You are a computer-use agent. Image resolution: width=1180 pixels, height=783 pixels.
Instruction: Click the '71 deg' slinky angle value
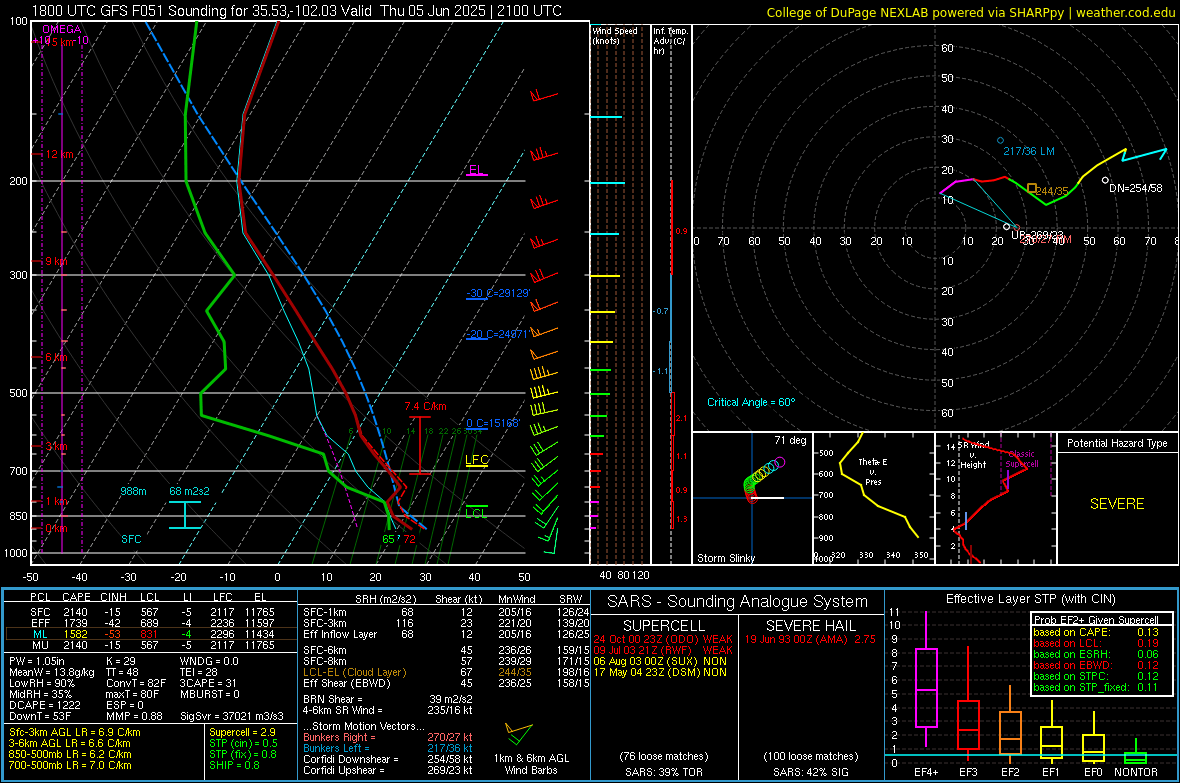[790, 440]
